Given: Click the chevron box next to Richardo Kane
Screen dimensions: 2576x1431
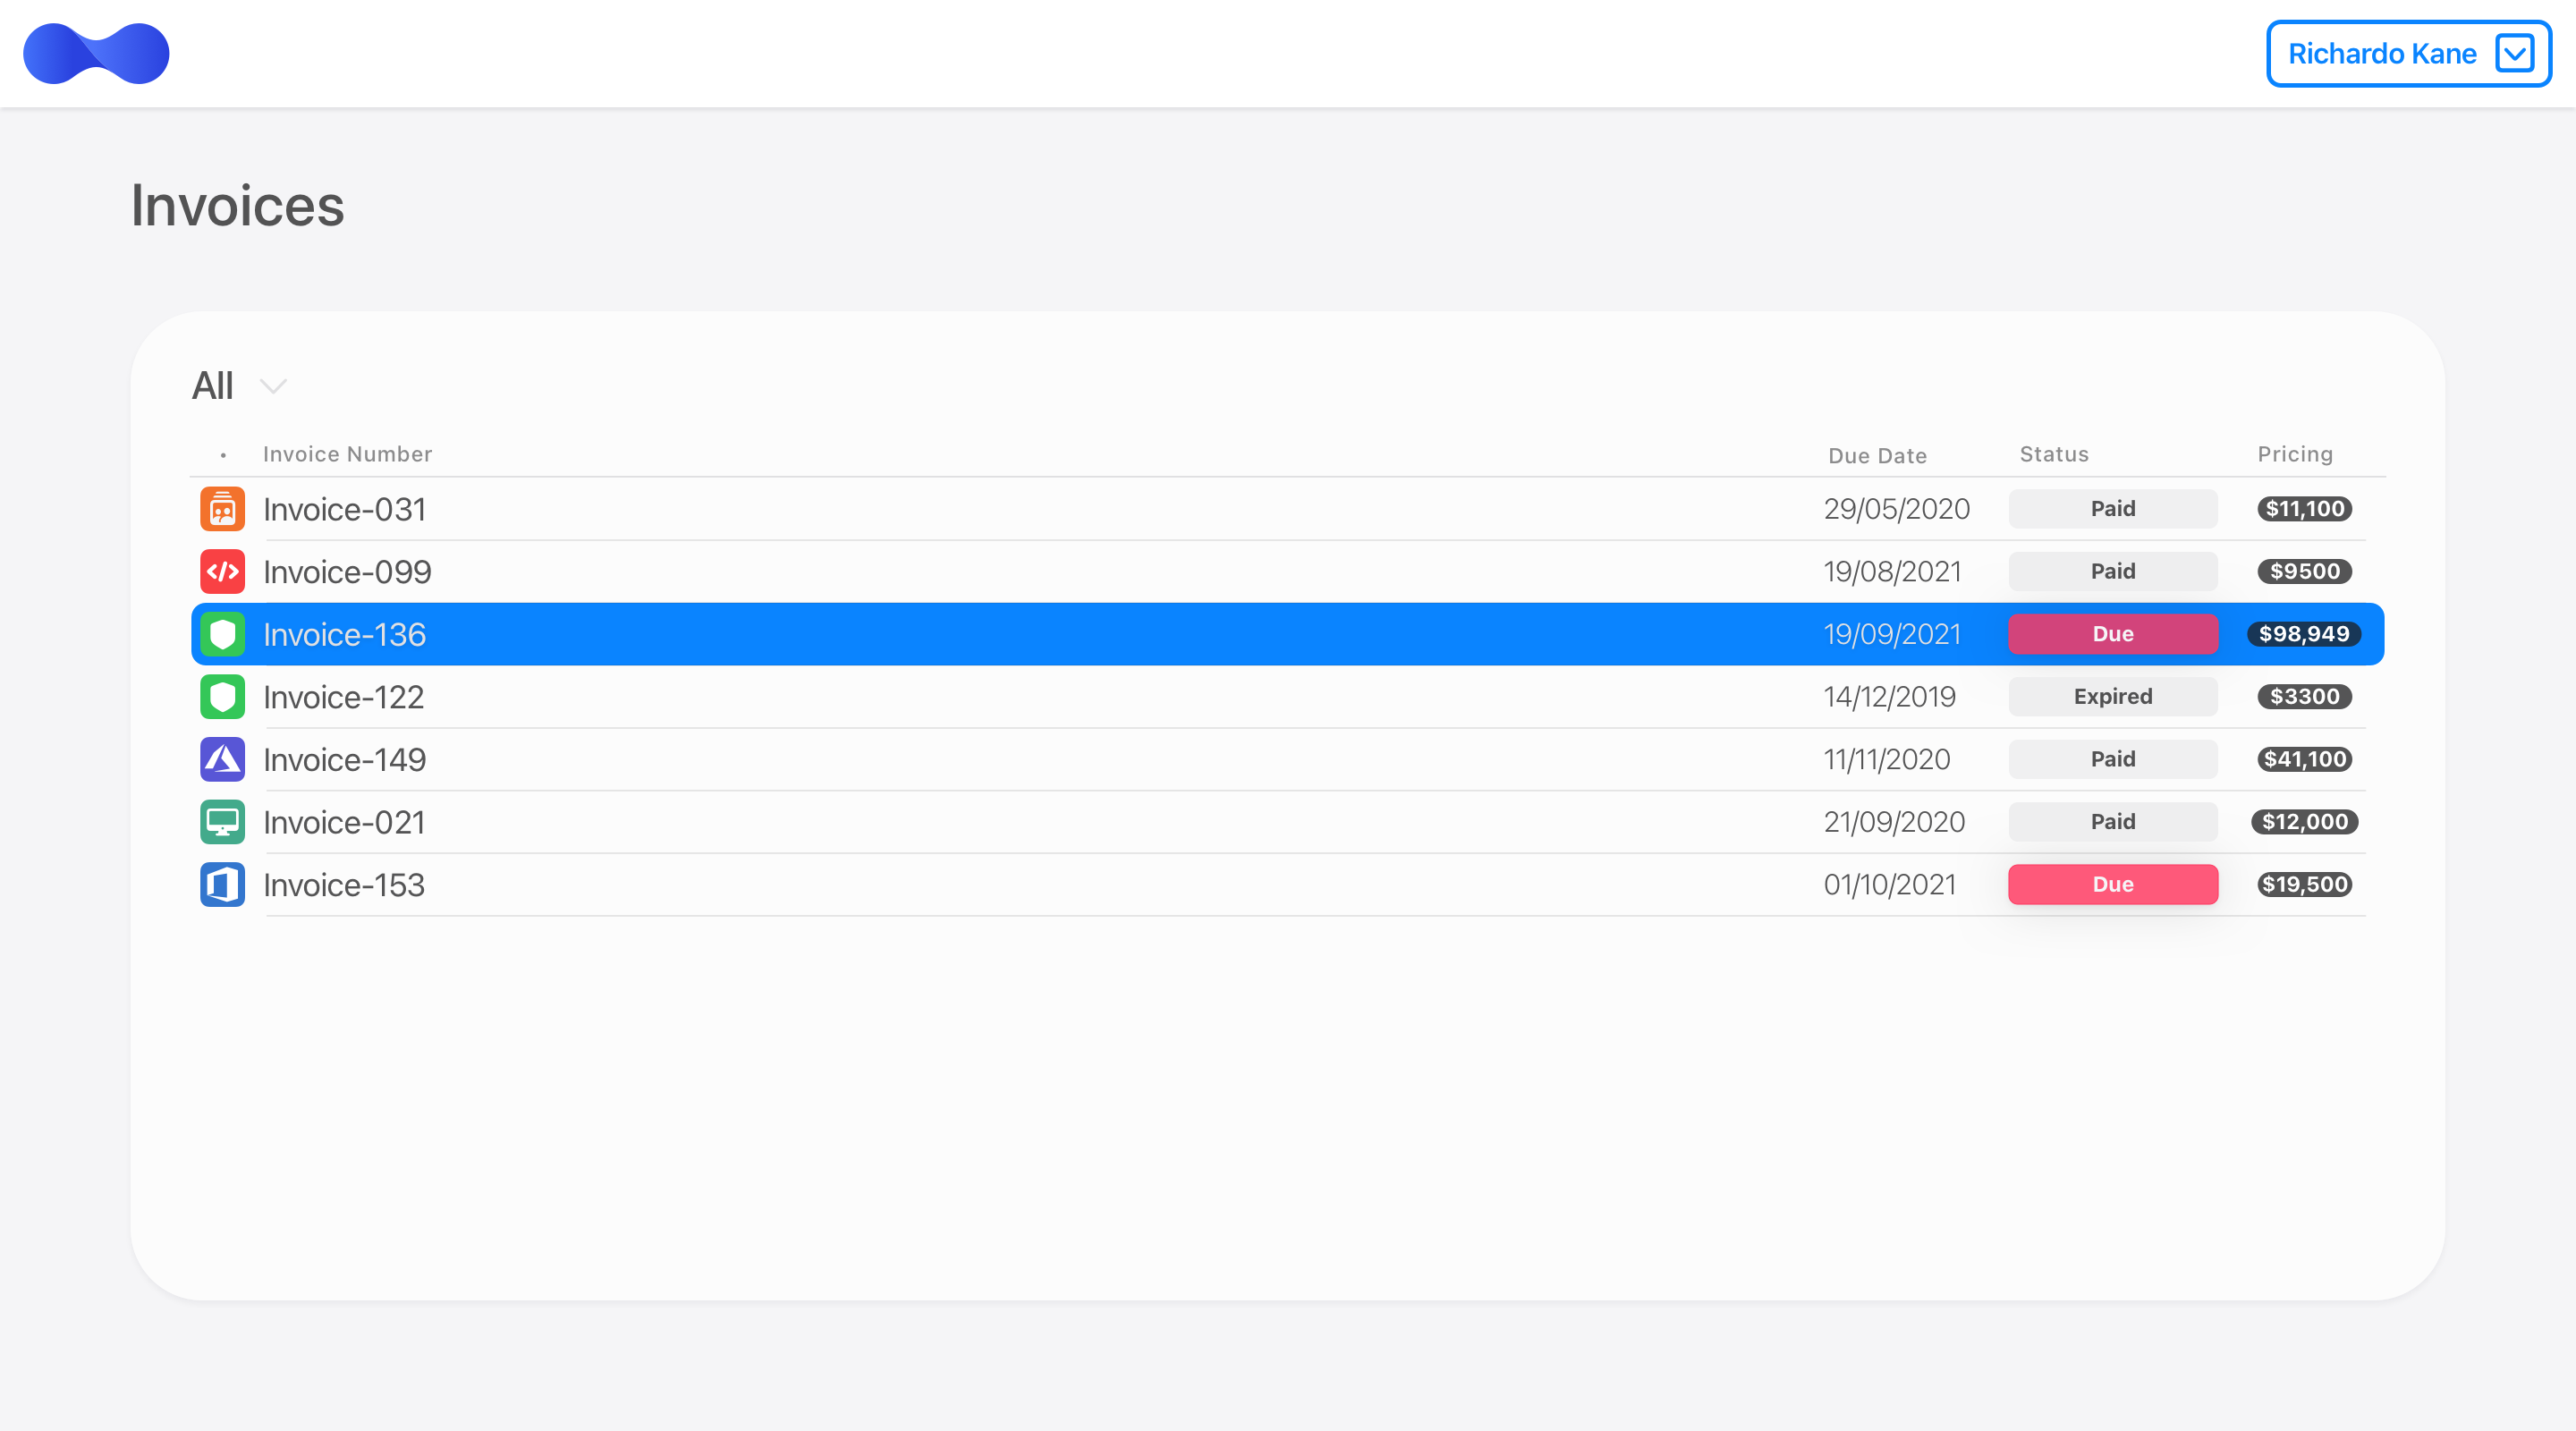Looking at the screenshot, I should click(x=2515, y=53).
